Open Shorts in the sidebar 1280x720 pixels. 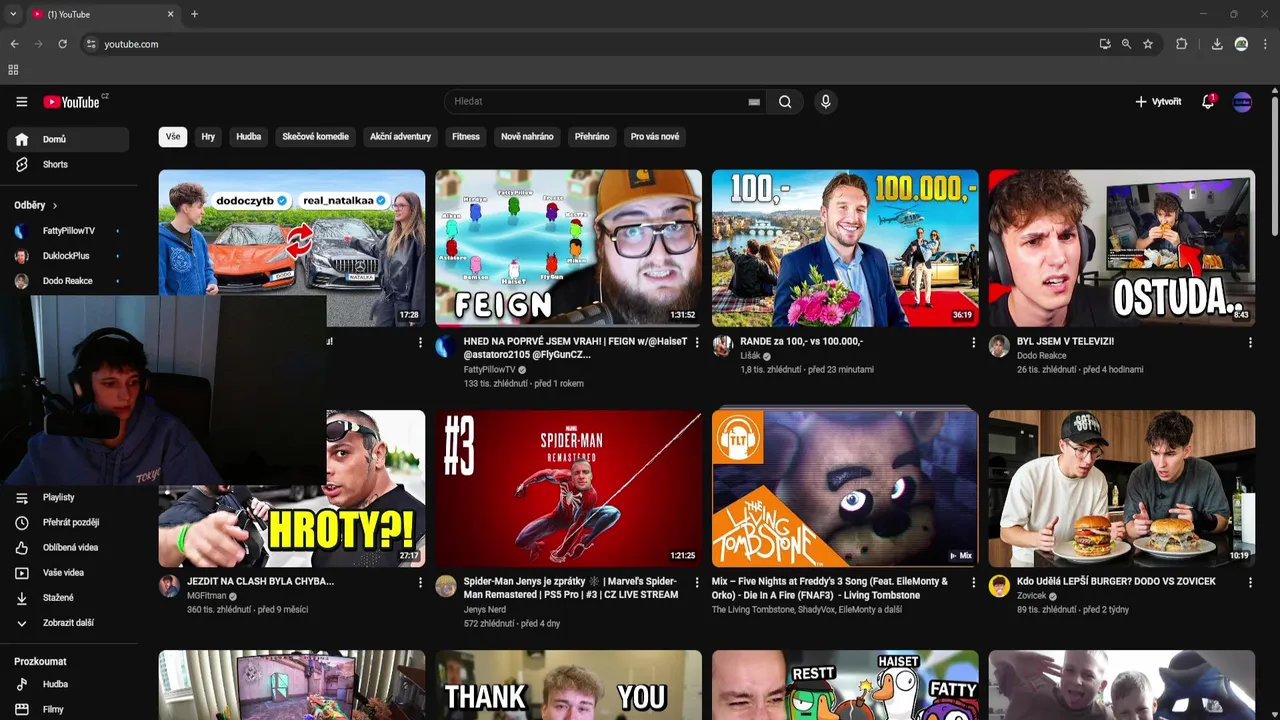coord(68,164)
